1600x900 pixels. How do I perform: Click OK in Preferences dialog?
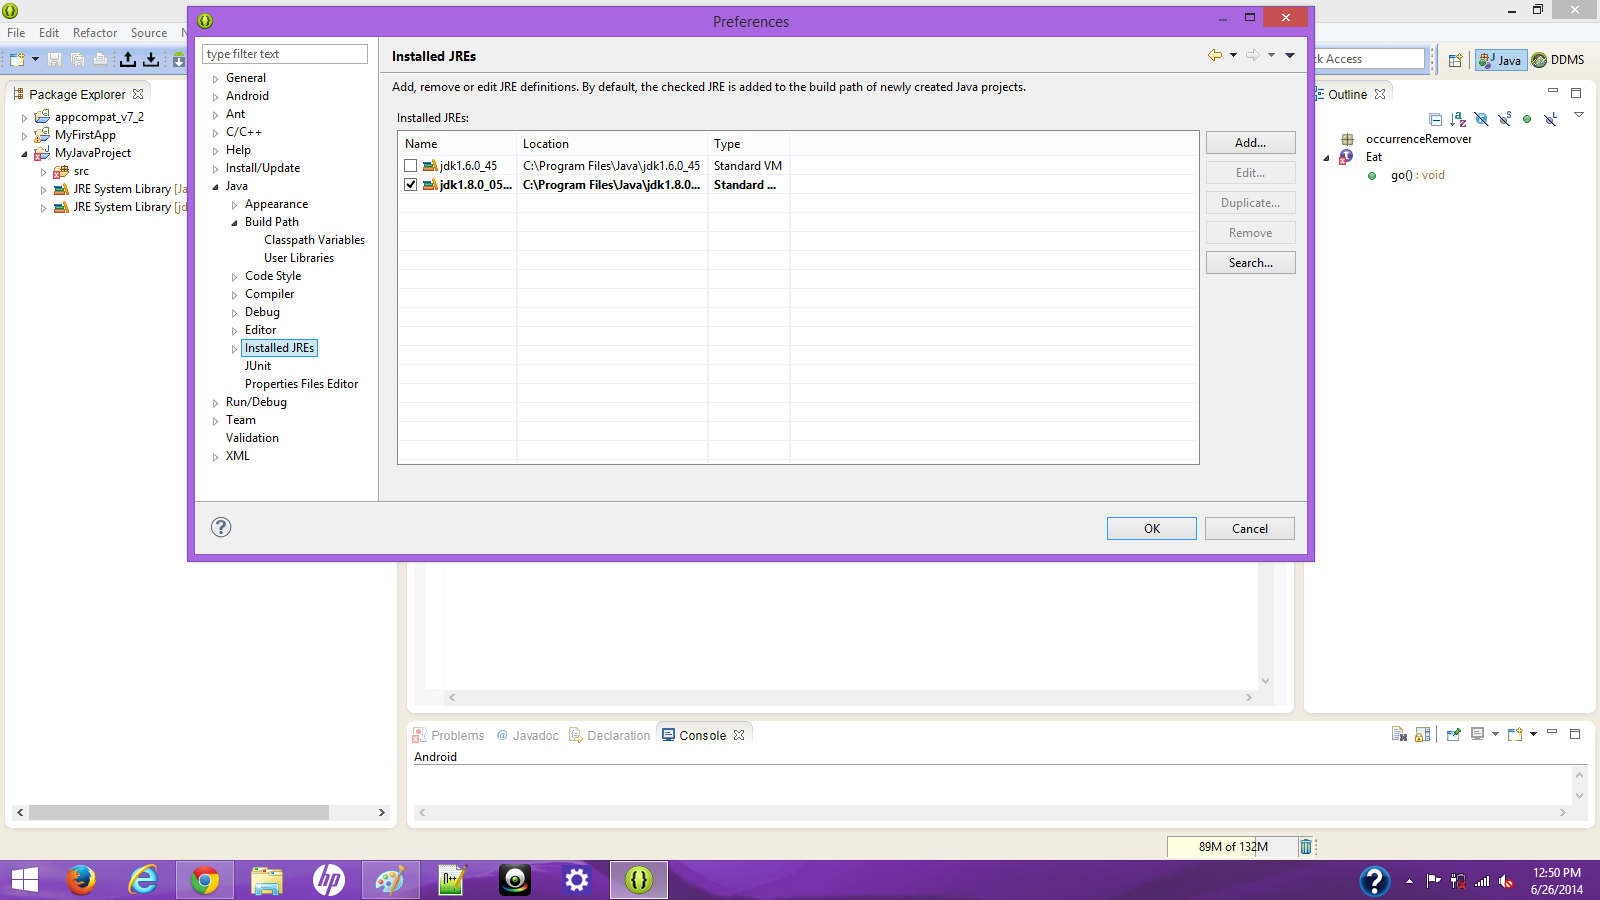pyautogui.click(x=1152, y=529)
